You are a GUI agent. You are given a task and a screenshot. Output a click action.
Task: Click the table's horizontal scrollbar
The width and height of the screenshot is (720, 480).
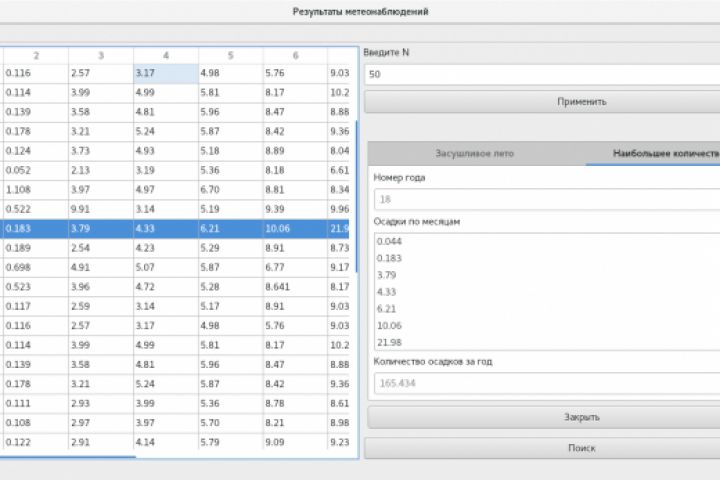tap(68, 457)
